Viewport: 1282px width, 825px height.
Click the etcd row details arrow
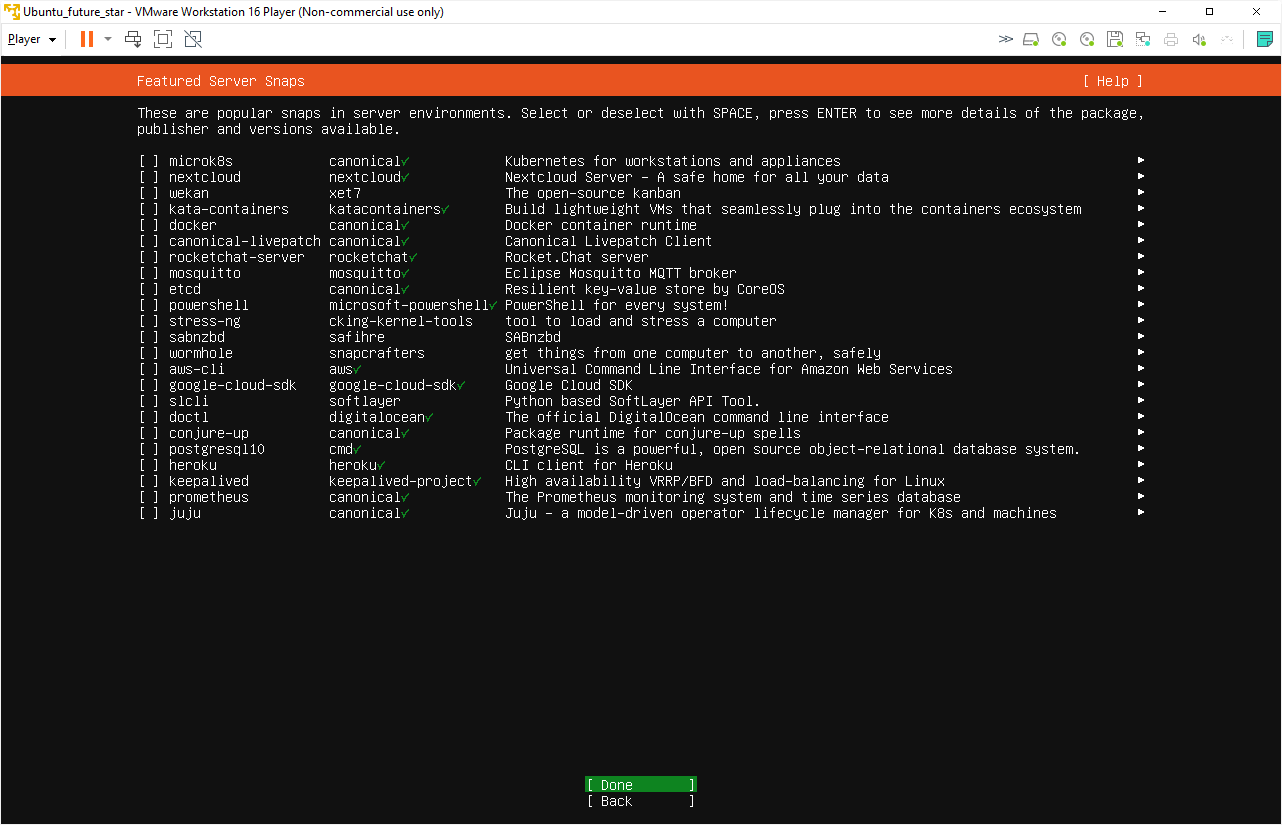click(x=1141, y=289)
